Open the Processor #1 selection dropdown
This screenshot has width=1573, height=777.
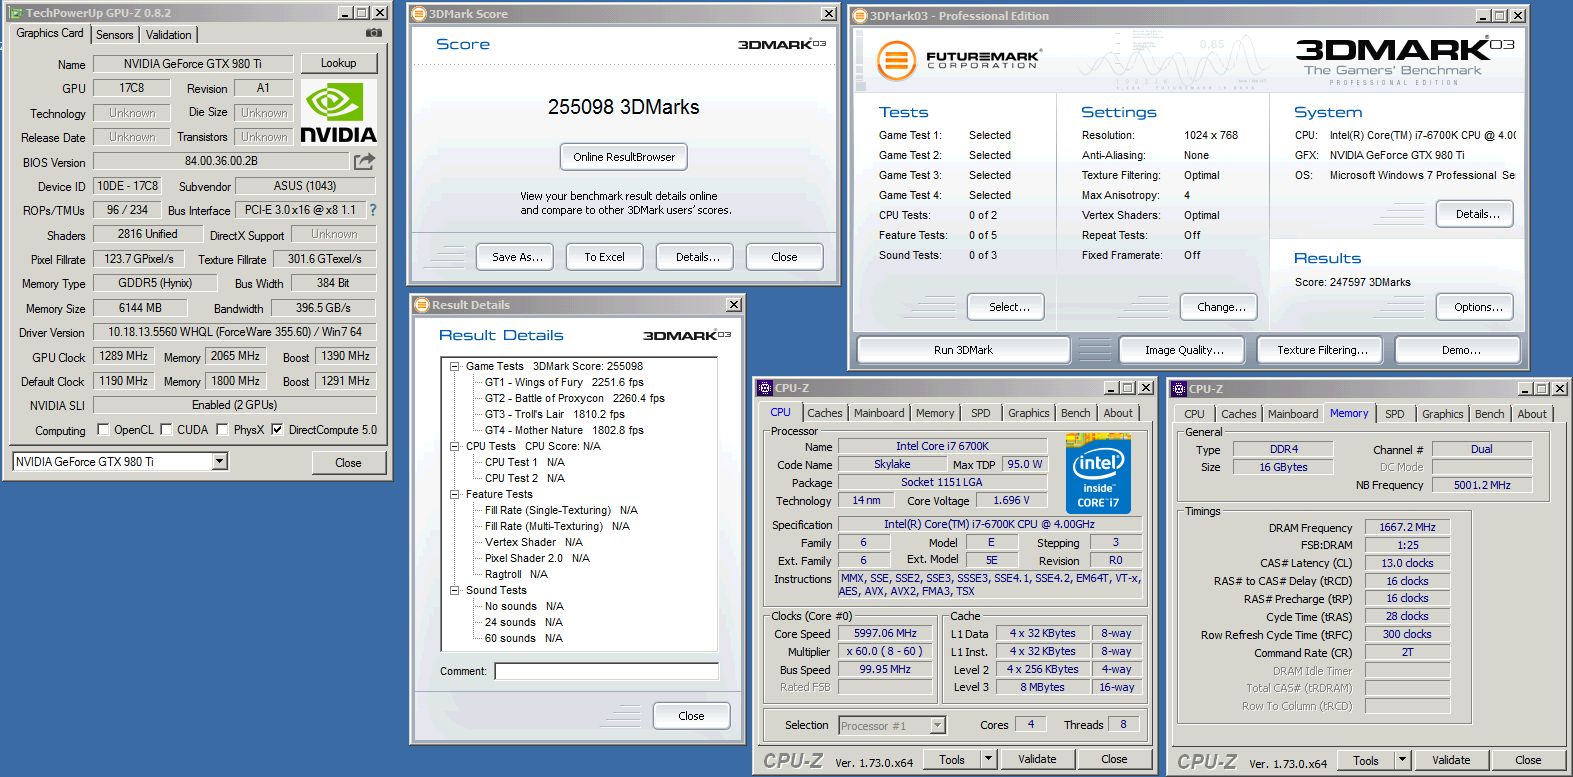pos(937,725)
